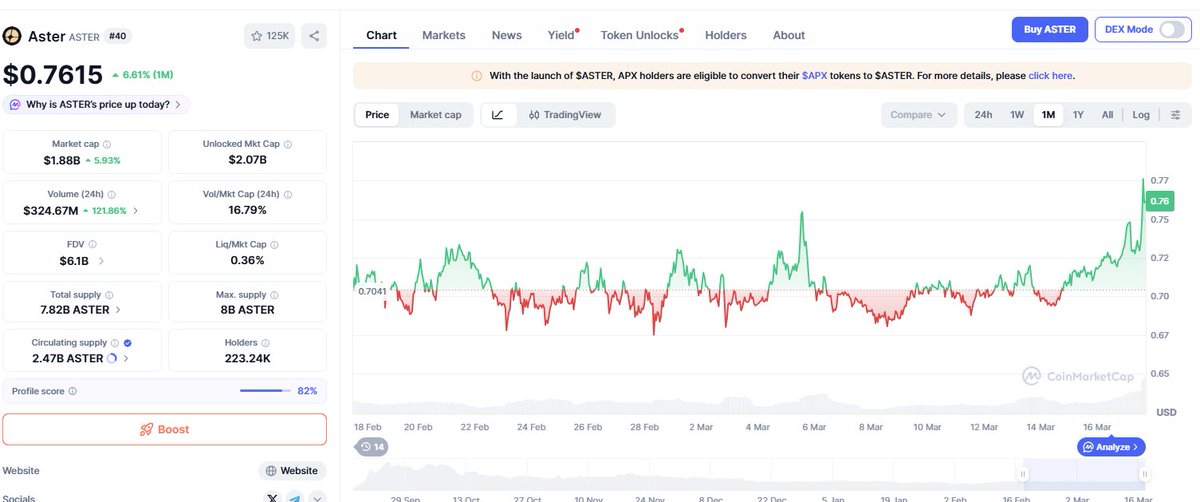Viewport: 1200px width, 502px height.
Task: Click the Total supply info icon
Action: pos(108,295)
